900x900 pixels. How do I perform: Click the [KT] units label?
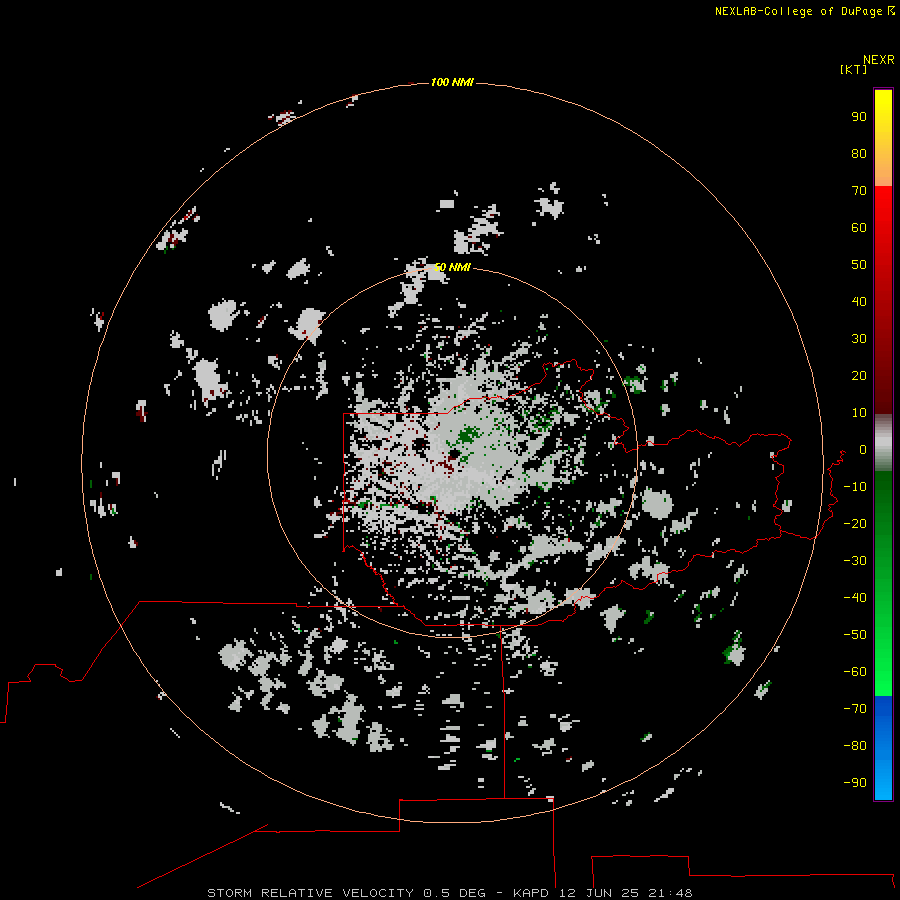854,69
